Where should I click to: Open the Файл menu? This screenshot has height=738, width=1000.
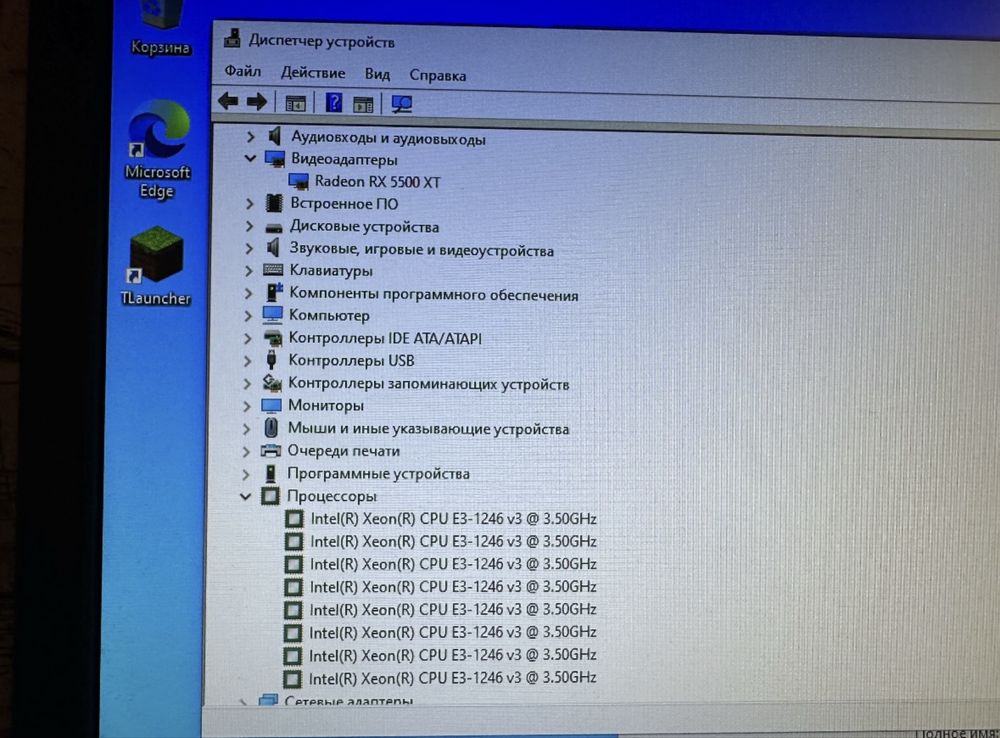(x=242, y=71)
